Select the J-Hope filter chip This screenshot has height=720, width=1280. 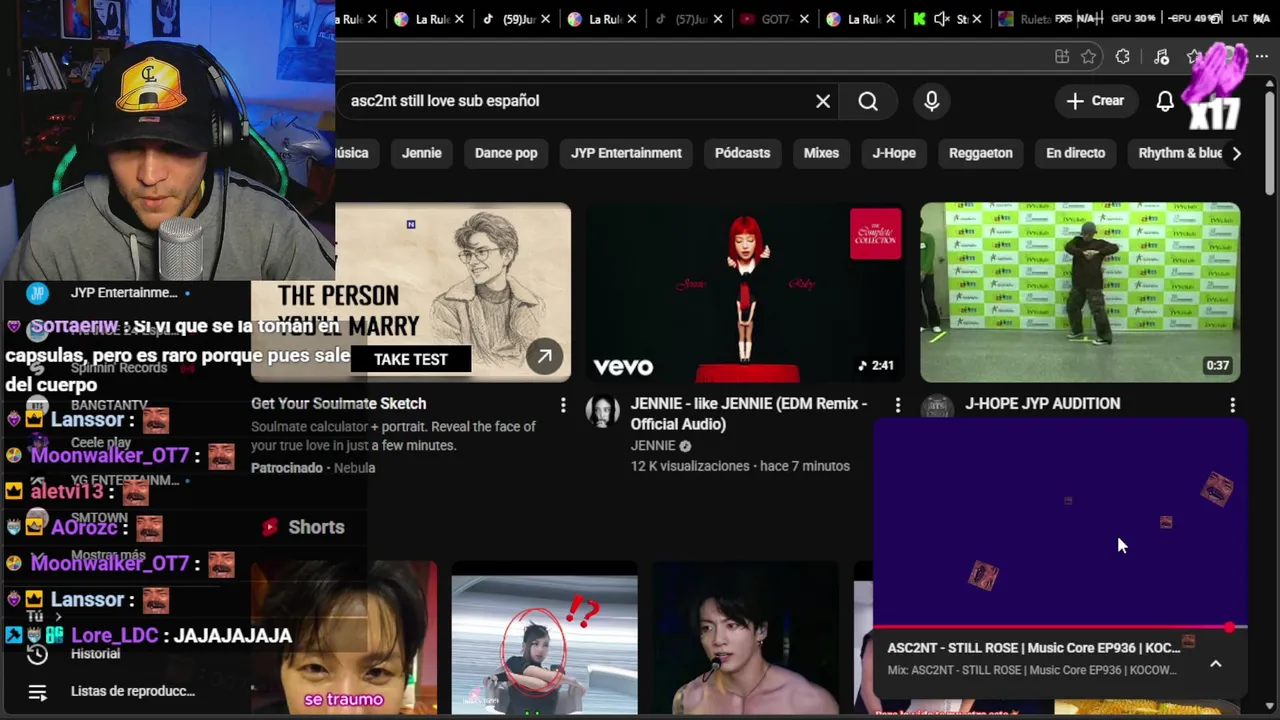[x=894, y=153]
